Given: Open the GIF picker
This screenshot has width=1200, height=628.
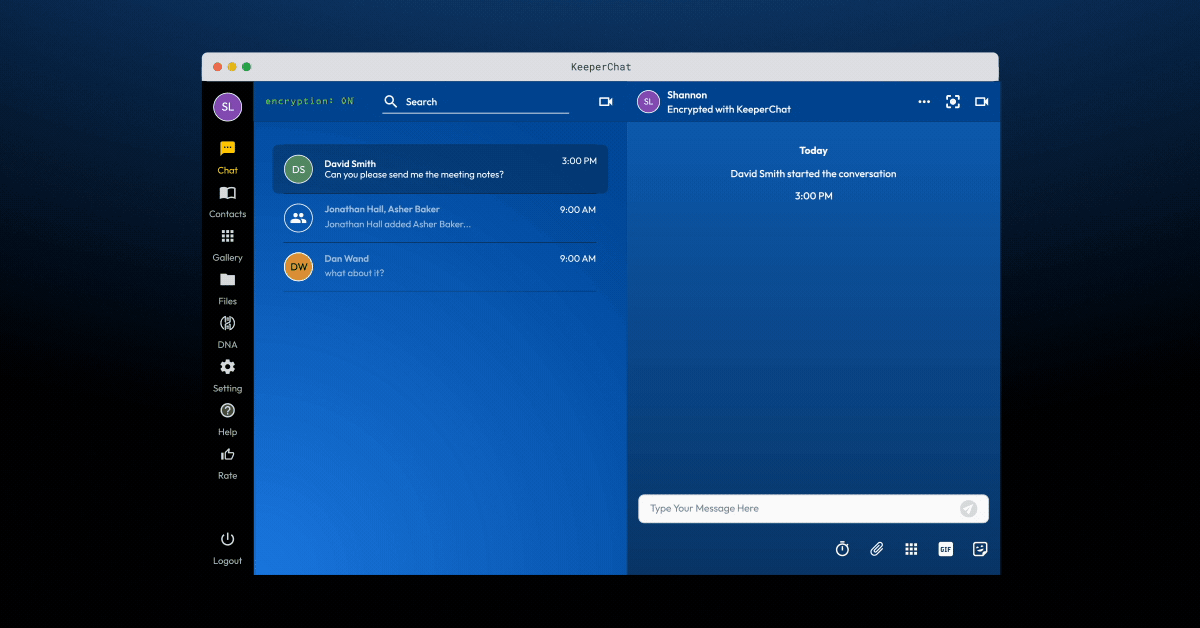Looking at the screenshot, I should click(945, 549).
